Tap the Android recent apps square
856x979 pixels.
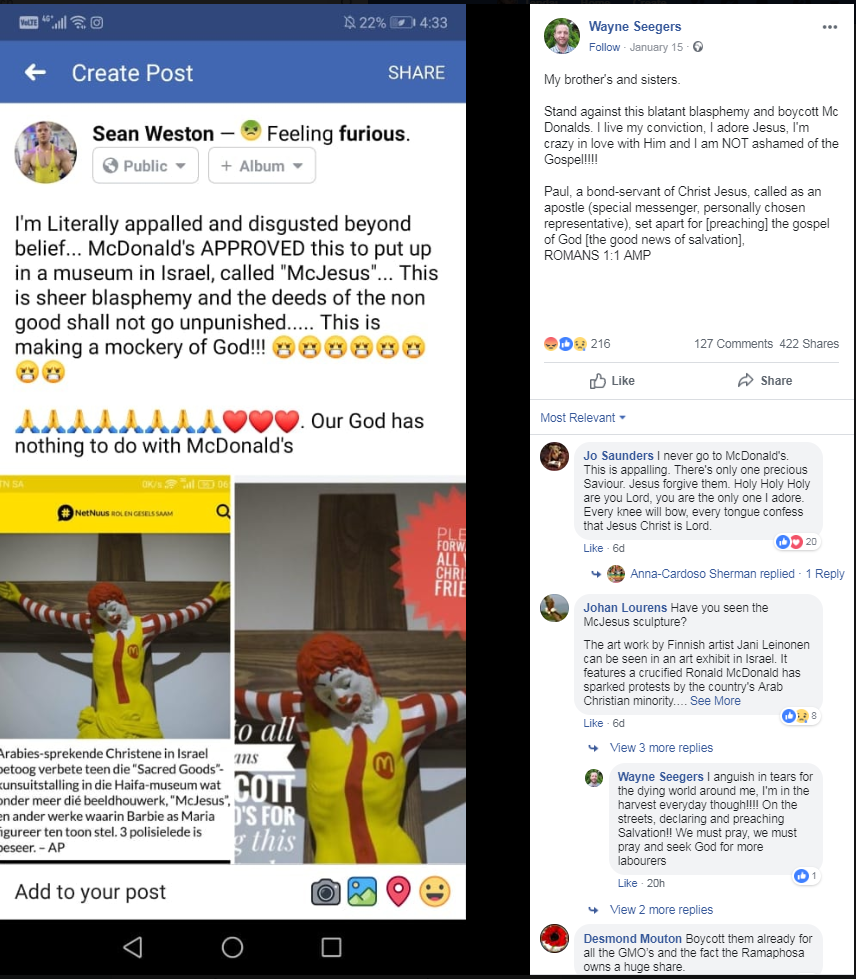coord(331,947)
